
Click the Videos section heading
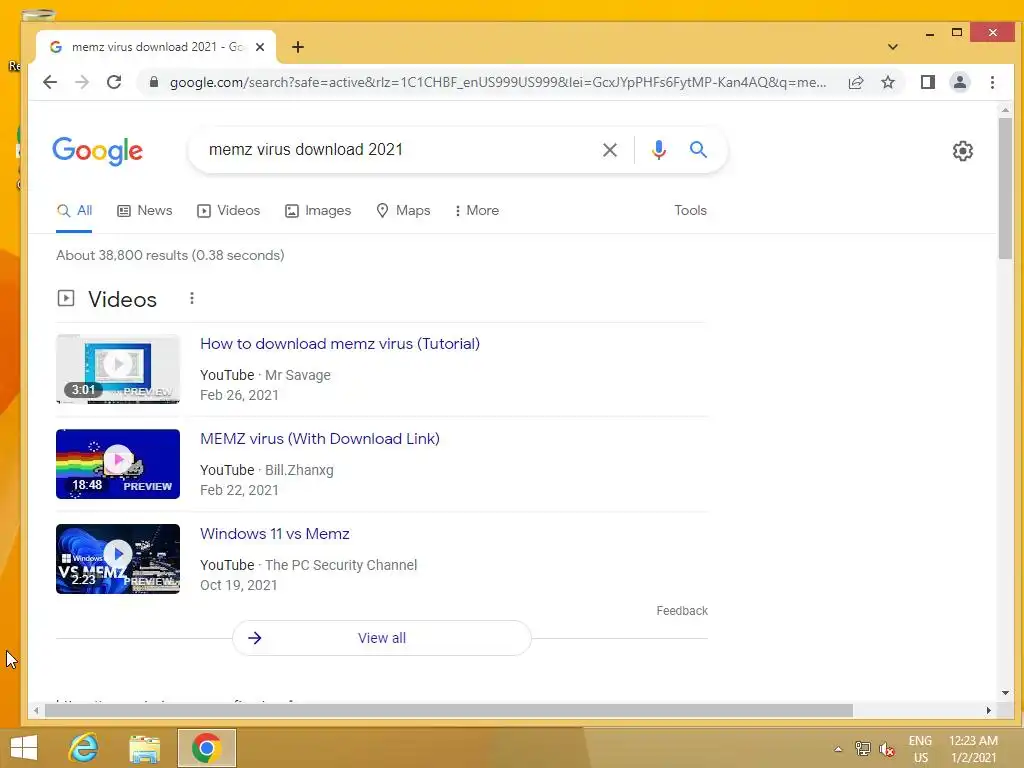pyautogui.click(x=122, y=299)
